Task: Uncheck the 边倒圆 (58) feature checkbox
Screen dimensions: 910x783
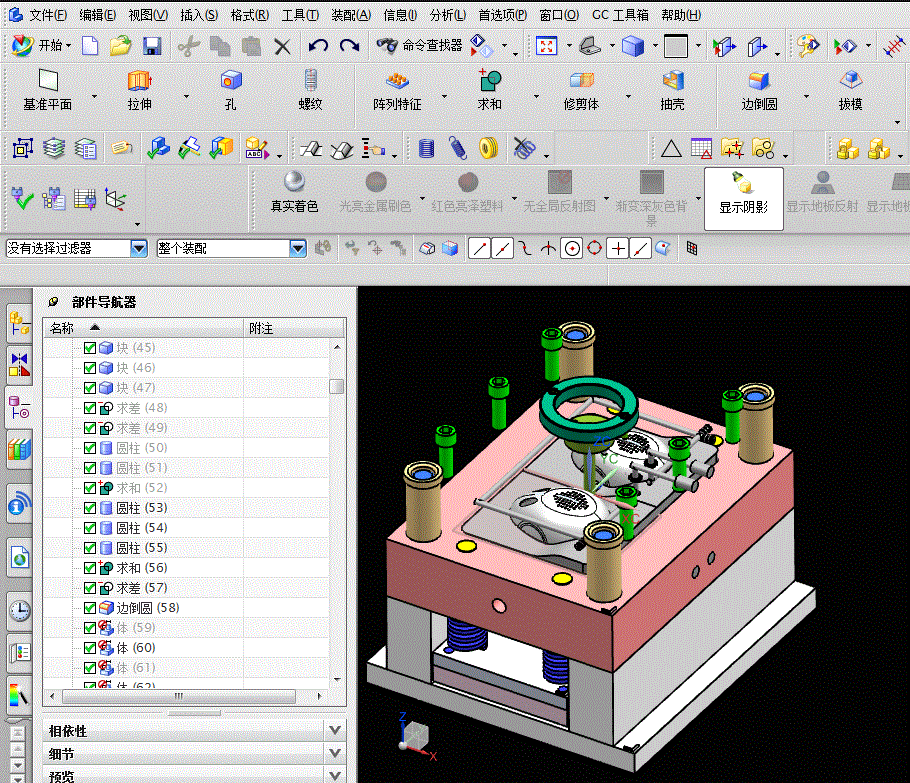Action: click(x=90, y=608)
